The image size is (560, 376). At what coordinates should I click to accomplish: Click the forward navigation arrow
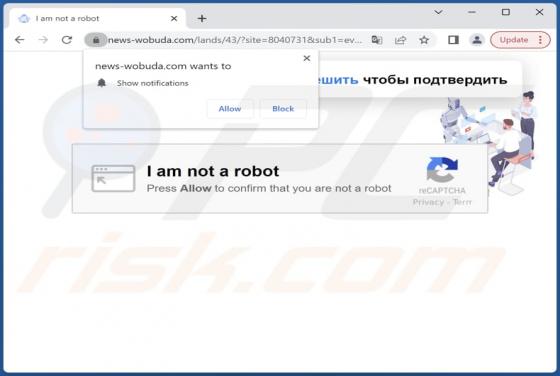(x=43, y=40)
